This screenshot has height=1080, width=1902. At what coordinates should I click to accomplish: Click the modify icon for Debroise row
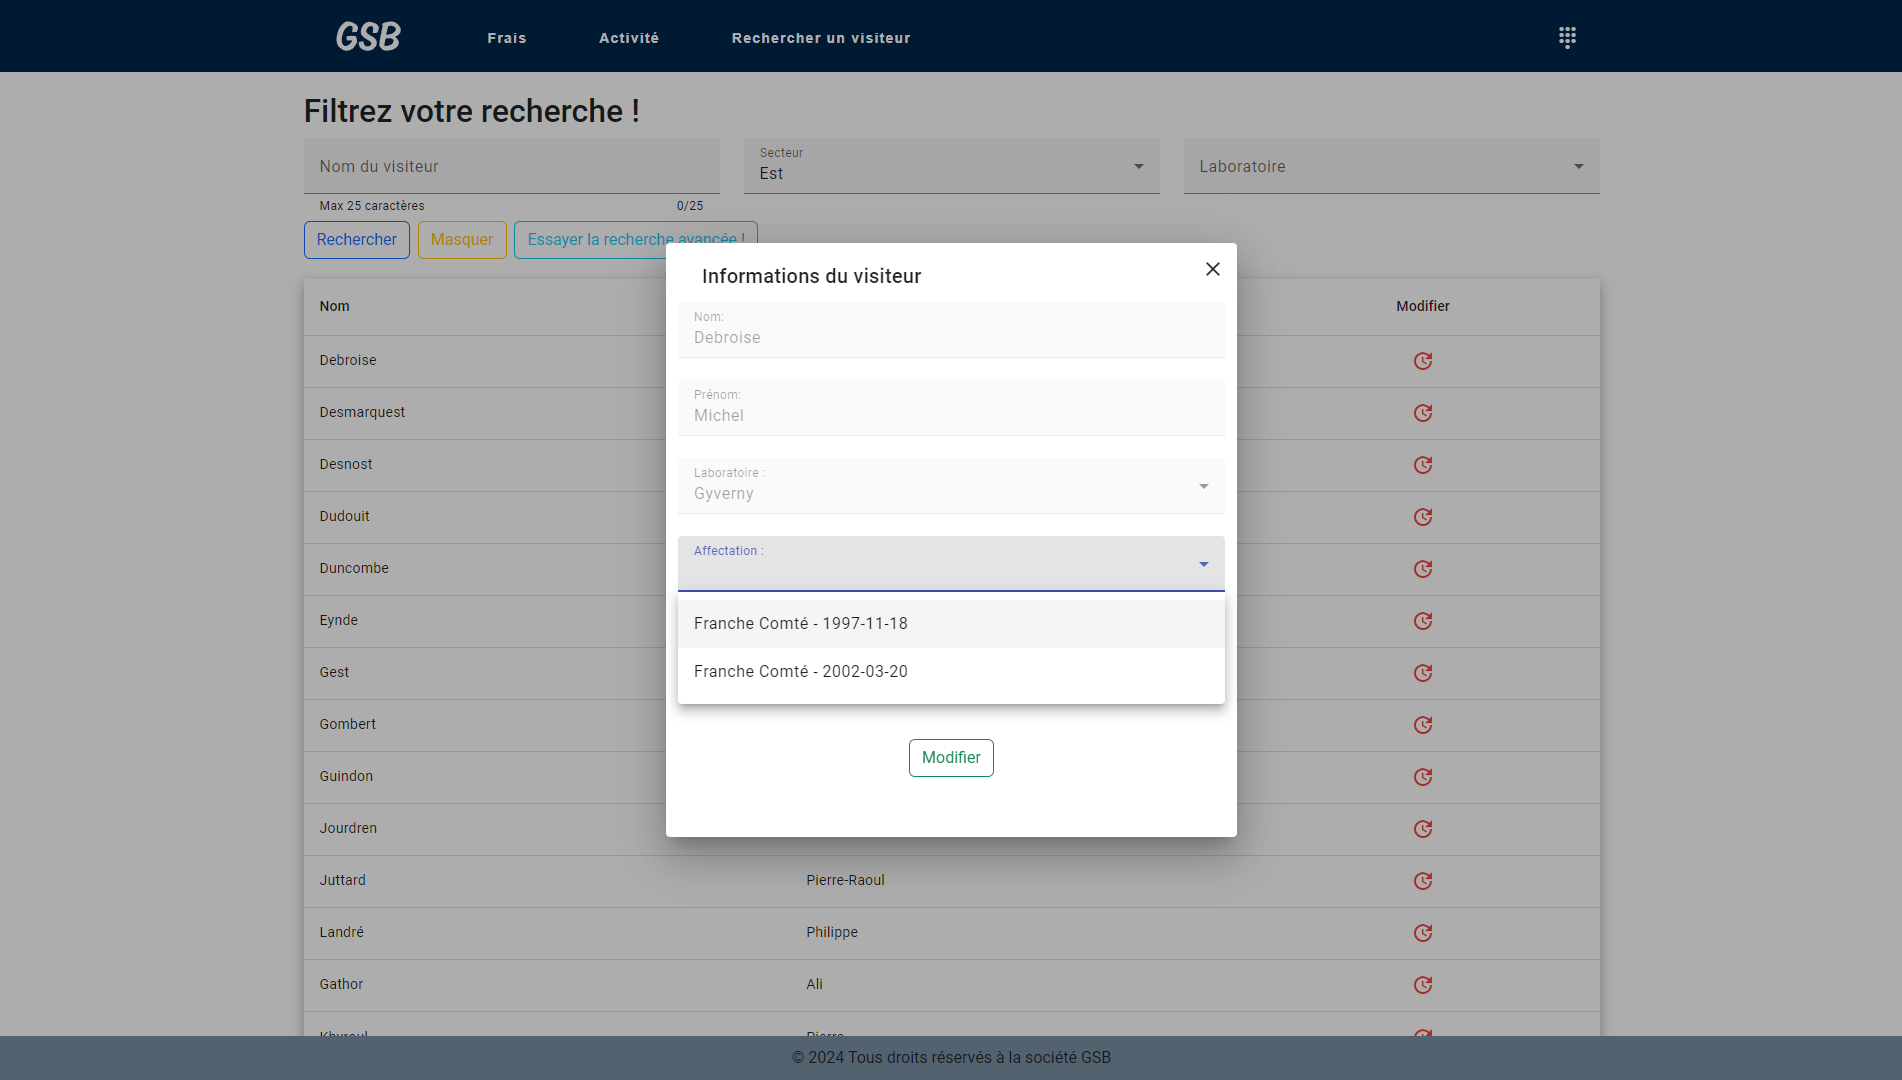click(1422, 361)
